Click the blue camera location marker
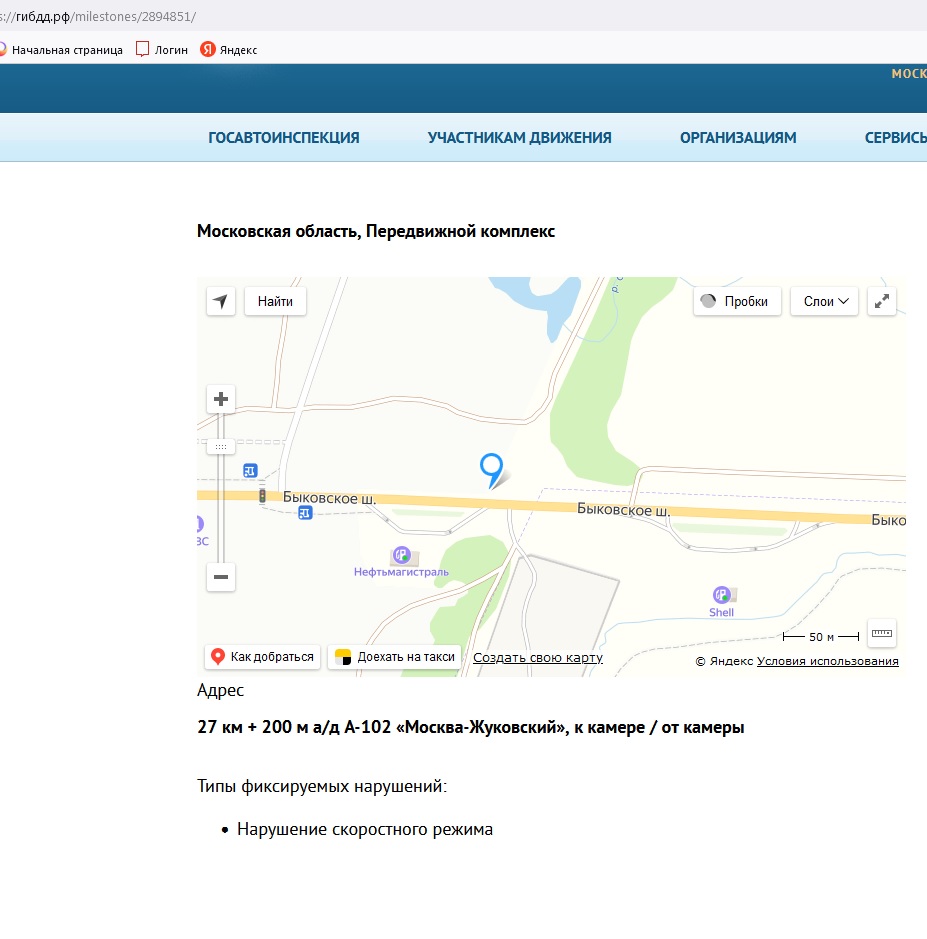Screen dimensions: 927x939 coord(491,468)
